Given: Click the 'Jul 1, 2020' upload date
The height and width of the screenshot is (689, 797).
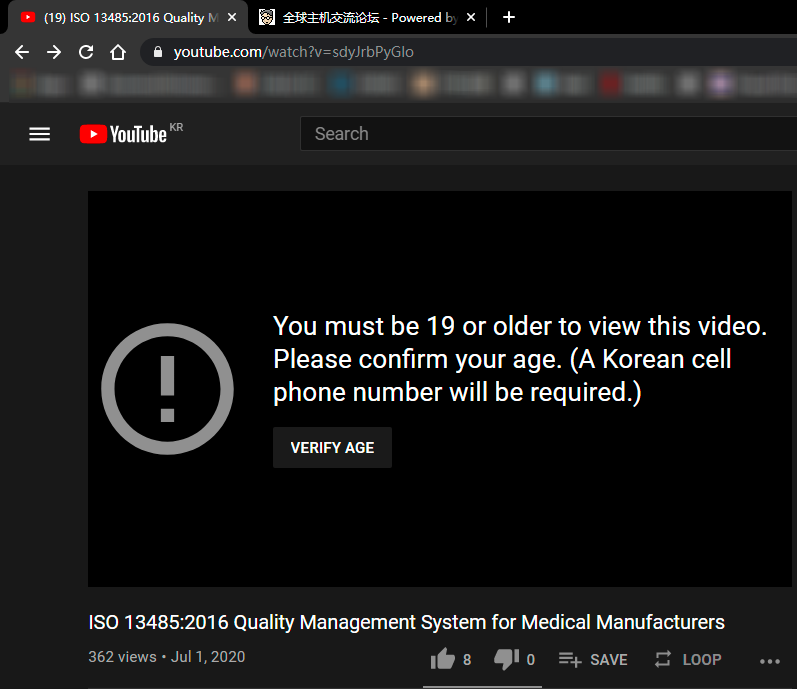Looking at the screenshot, I should (208, 657).
